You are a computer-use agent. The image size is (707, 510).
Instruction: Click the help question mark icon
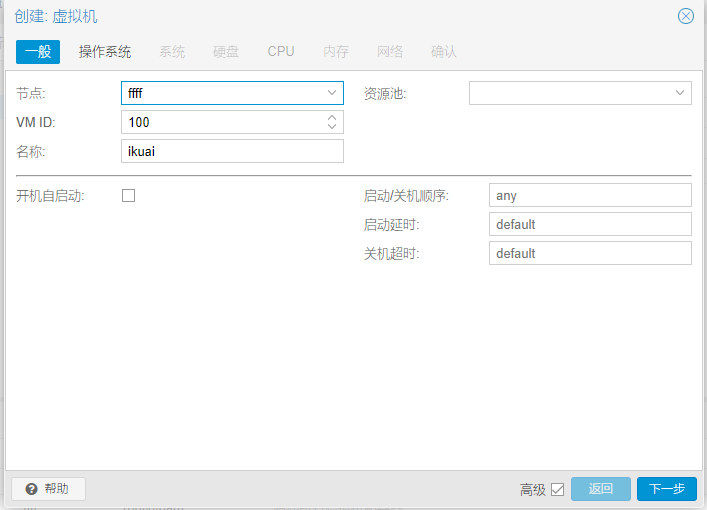31,489
